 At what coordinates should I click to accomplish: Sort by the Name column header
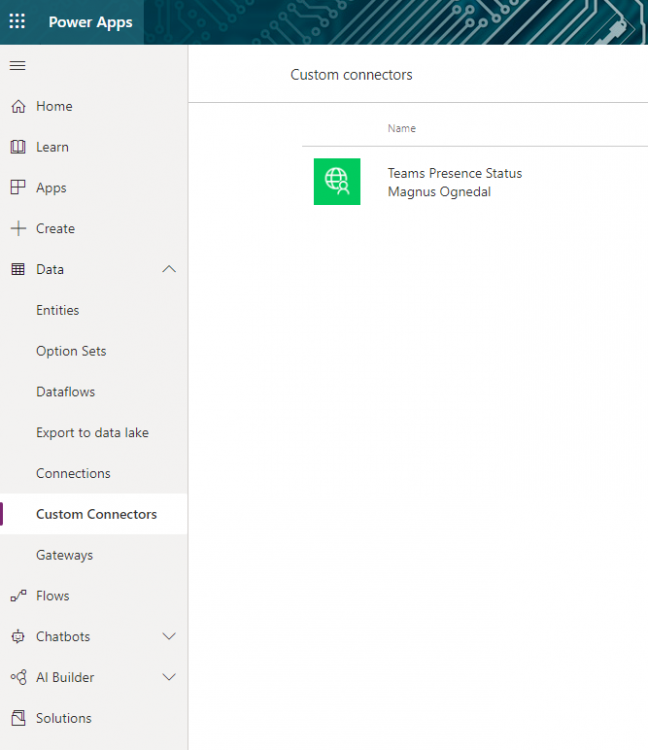pyautogui.click(x=402, y=128)
